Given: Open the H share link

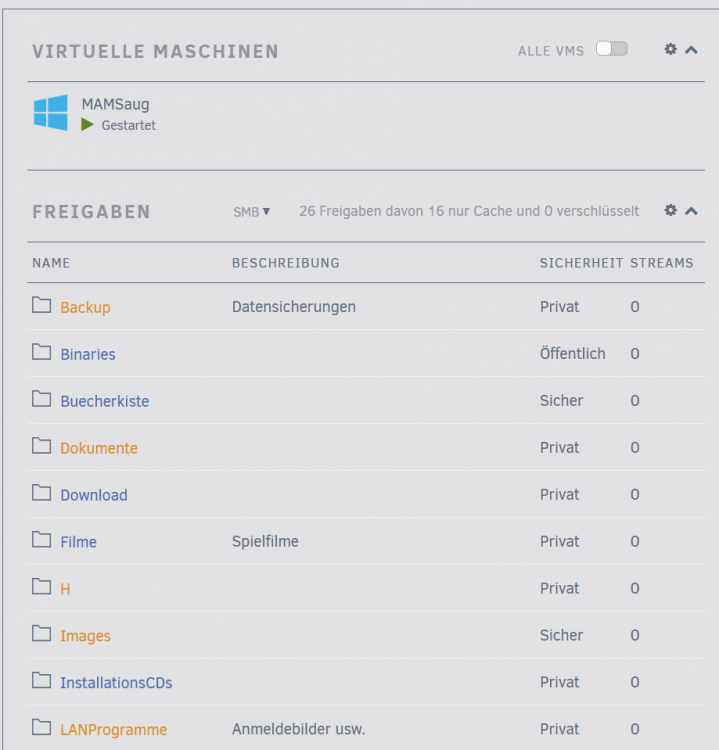Looking at the screenshot, I should tap(65, 589).
